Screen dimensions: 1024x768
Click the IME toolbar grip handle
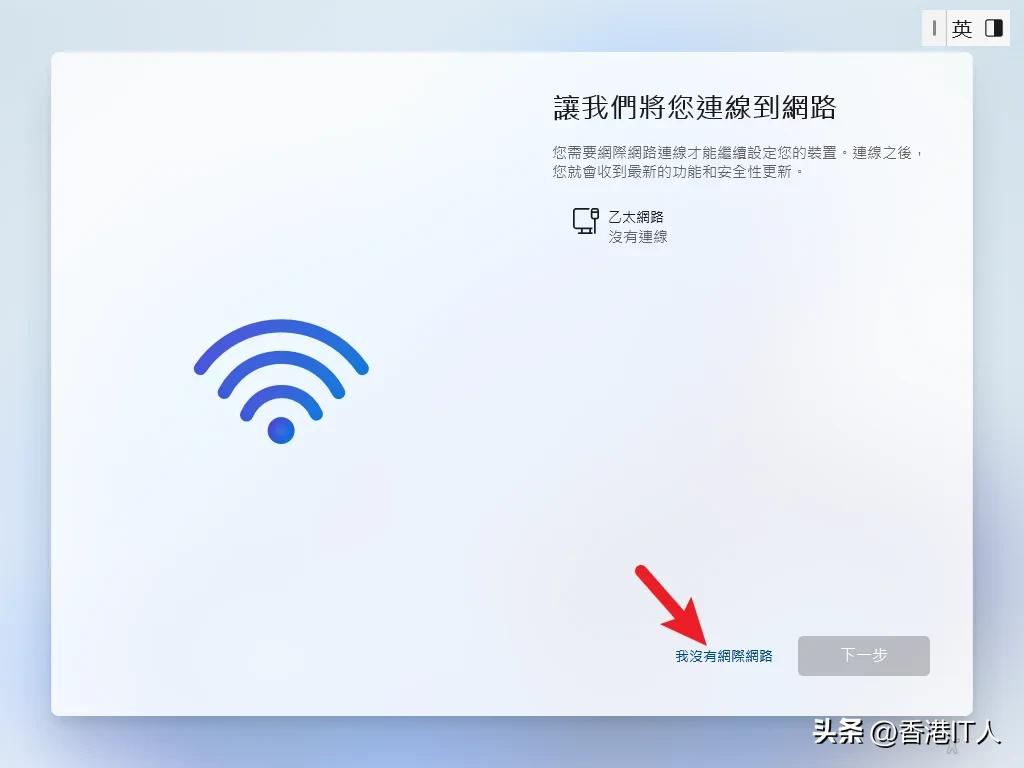pyautogui.click(x=934, y=28)
